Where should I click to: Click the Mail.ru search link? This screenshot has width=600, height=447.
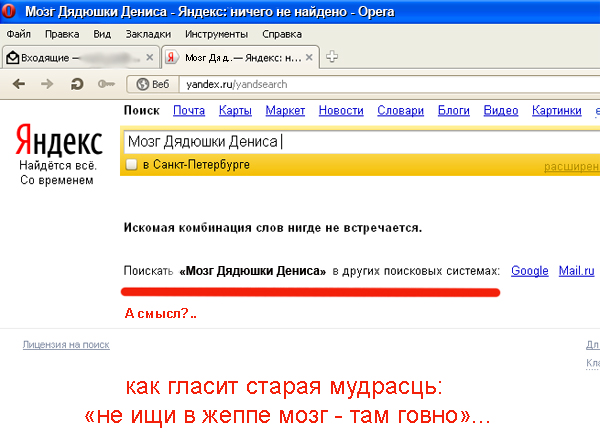576,270
